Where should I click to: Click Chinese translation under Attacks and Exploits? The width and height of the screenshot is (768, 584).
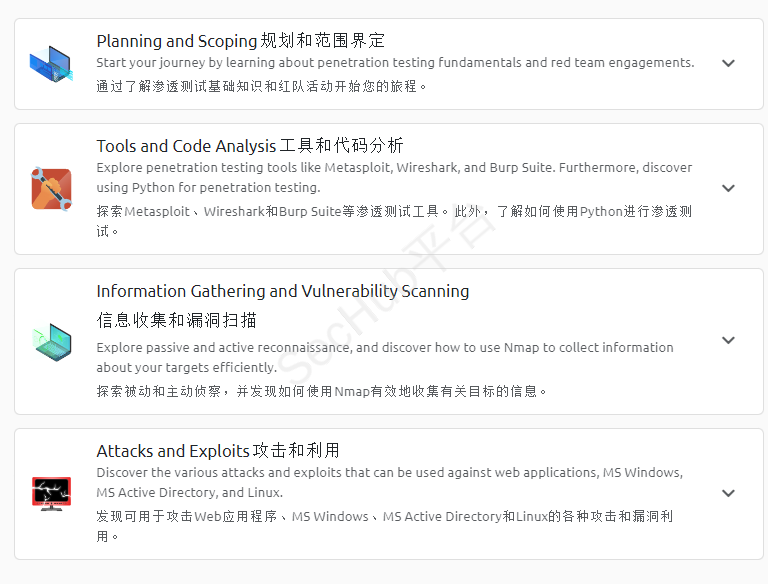click(x=385, y=526)
